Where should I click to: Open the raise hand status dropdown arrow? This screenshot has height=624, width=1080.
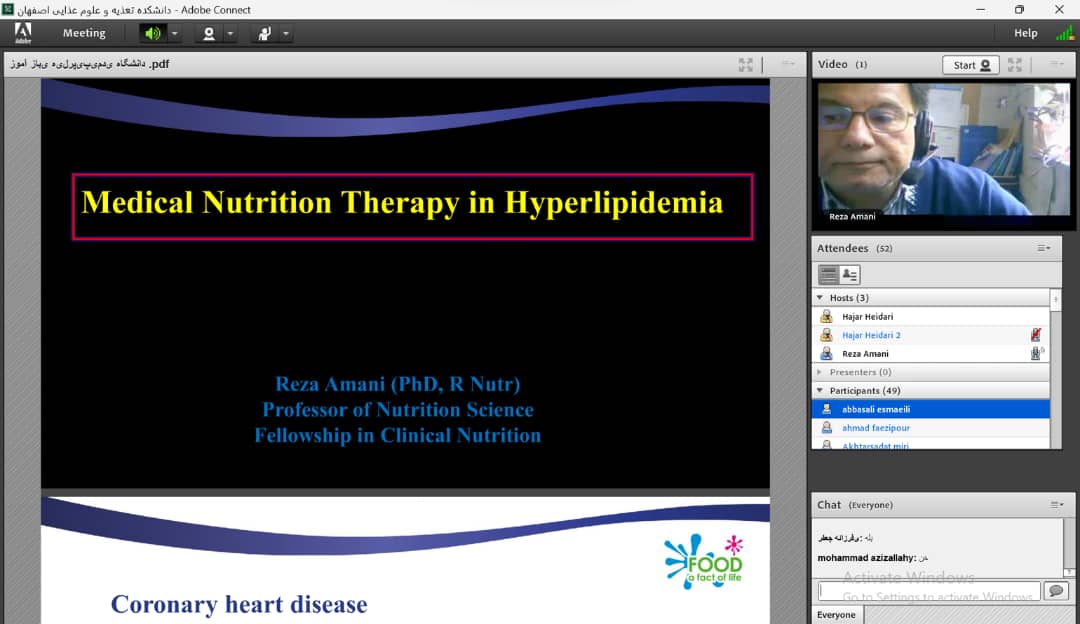(286, 33)
